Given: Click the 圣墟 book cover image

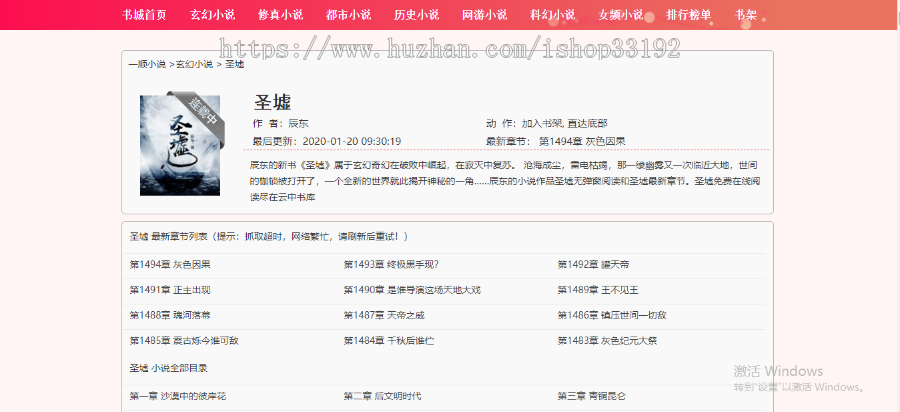Looking at the screenshot, I should [180, 145].
